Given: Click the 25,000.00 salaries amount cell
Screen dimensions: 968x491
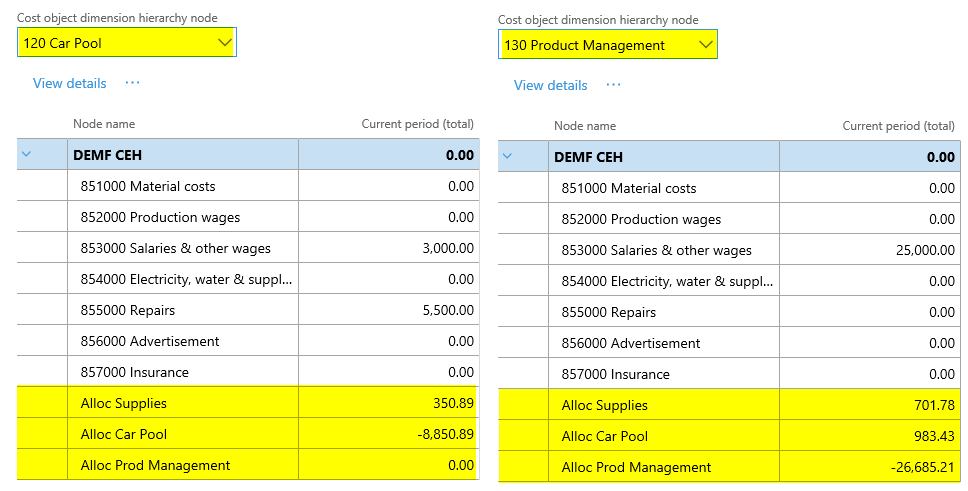Looking at the screenshot, I should tap(925, 250).
